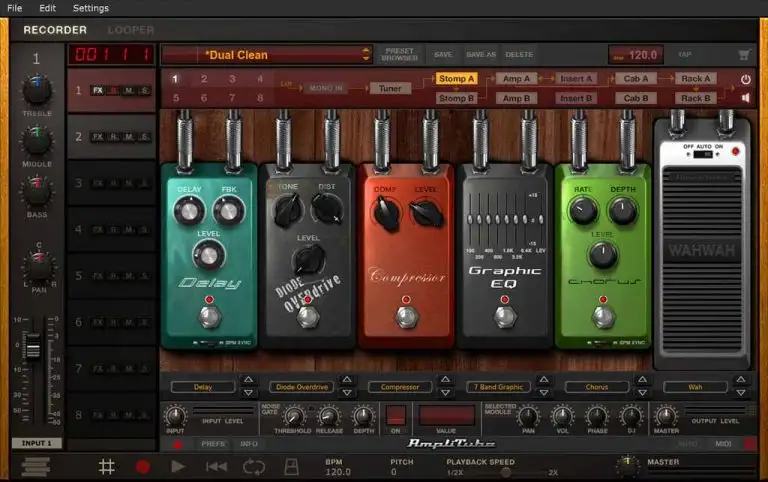Open the File menu
Screen dimensions: 768x482
(x=14, y=8)
